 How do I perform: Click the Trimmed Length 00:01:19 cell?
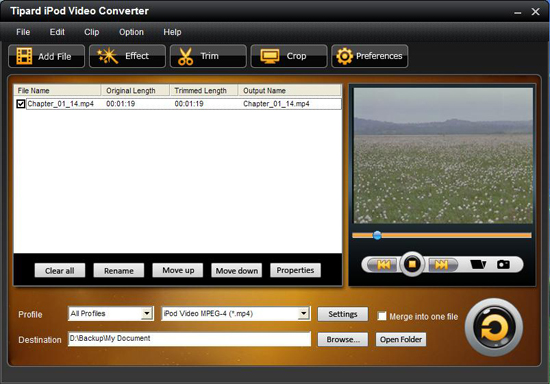(189, 104)
